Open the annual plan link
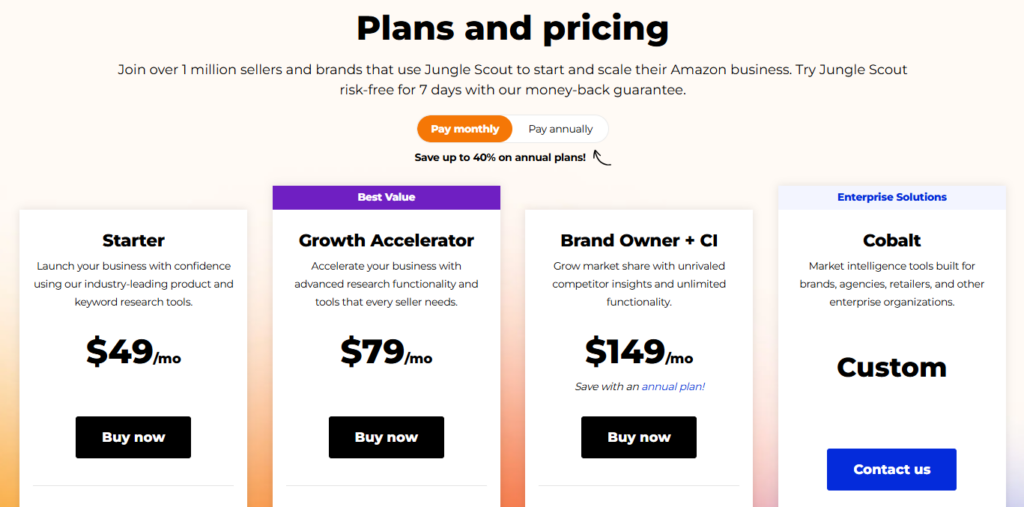Viewport: 1024px width, 507px height. coord(673,386)
